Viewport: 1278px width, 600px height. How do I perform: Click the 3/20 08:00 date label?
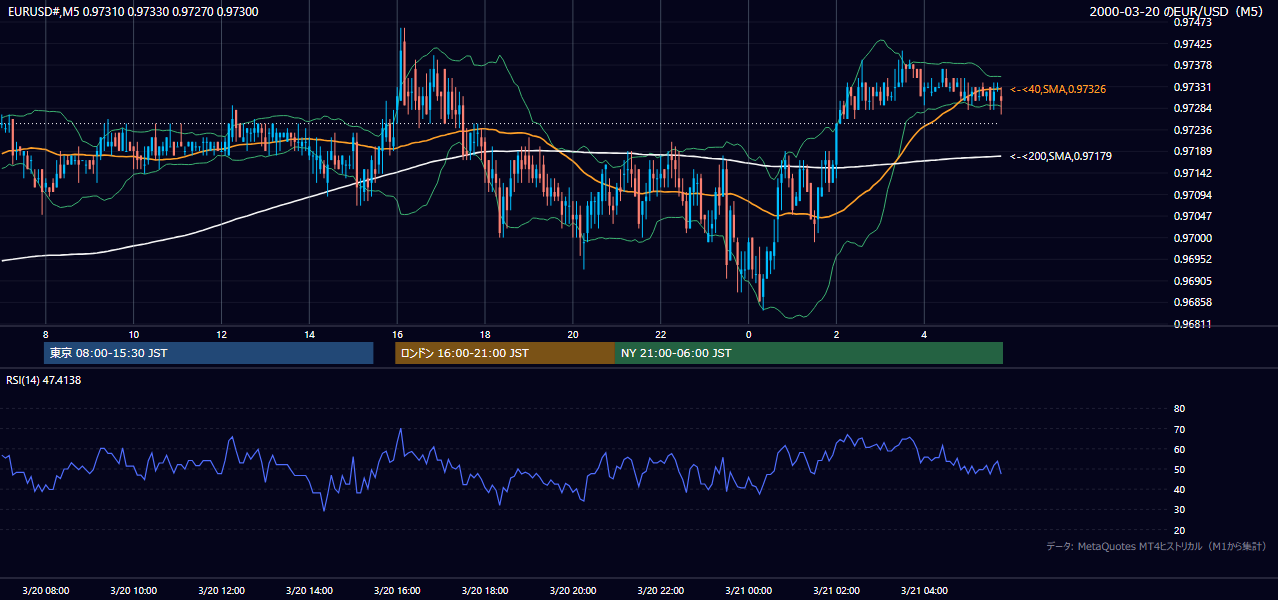pyautogui.click(x=45, y=590)
